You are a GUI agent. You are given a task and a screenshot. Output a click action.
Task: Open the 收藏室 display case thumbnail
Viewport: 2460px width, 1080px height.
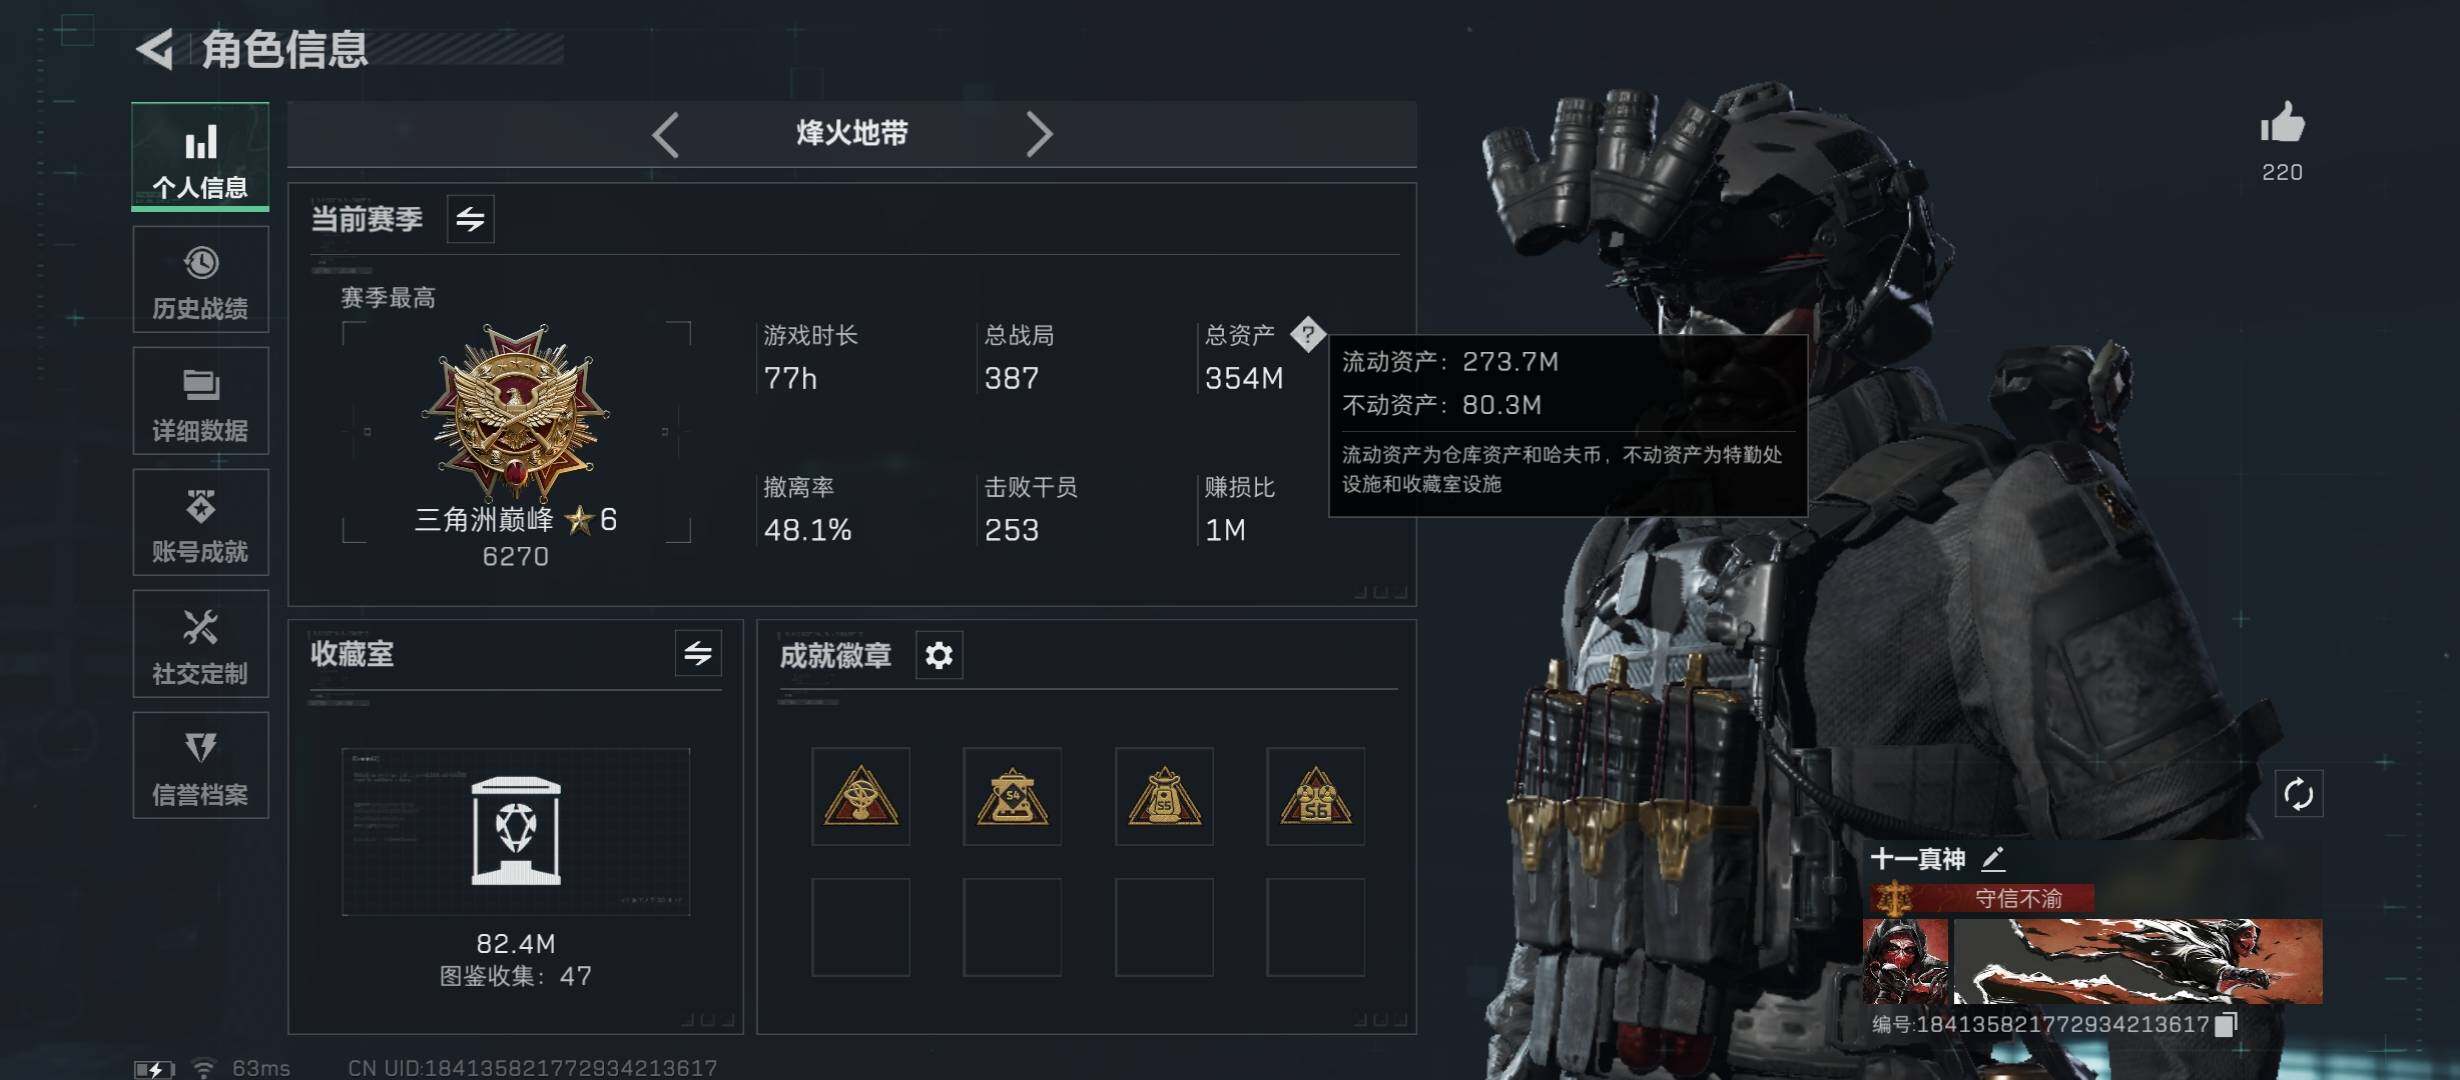tap(516, 831)
